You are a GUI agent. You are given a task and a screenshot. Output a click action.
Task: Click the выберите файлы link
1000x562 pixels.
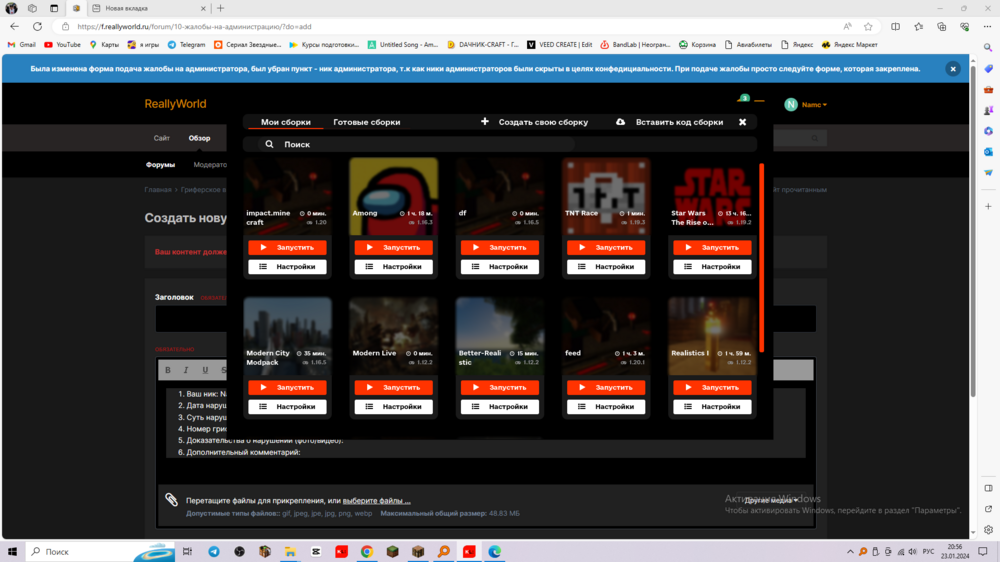tap(376, 501)
